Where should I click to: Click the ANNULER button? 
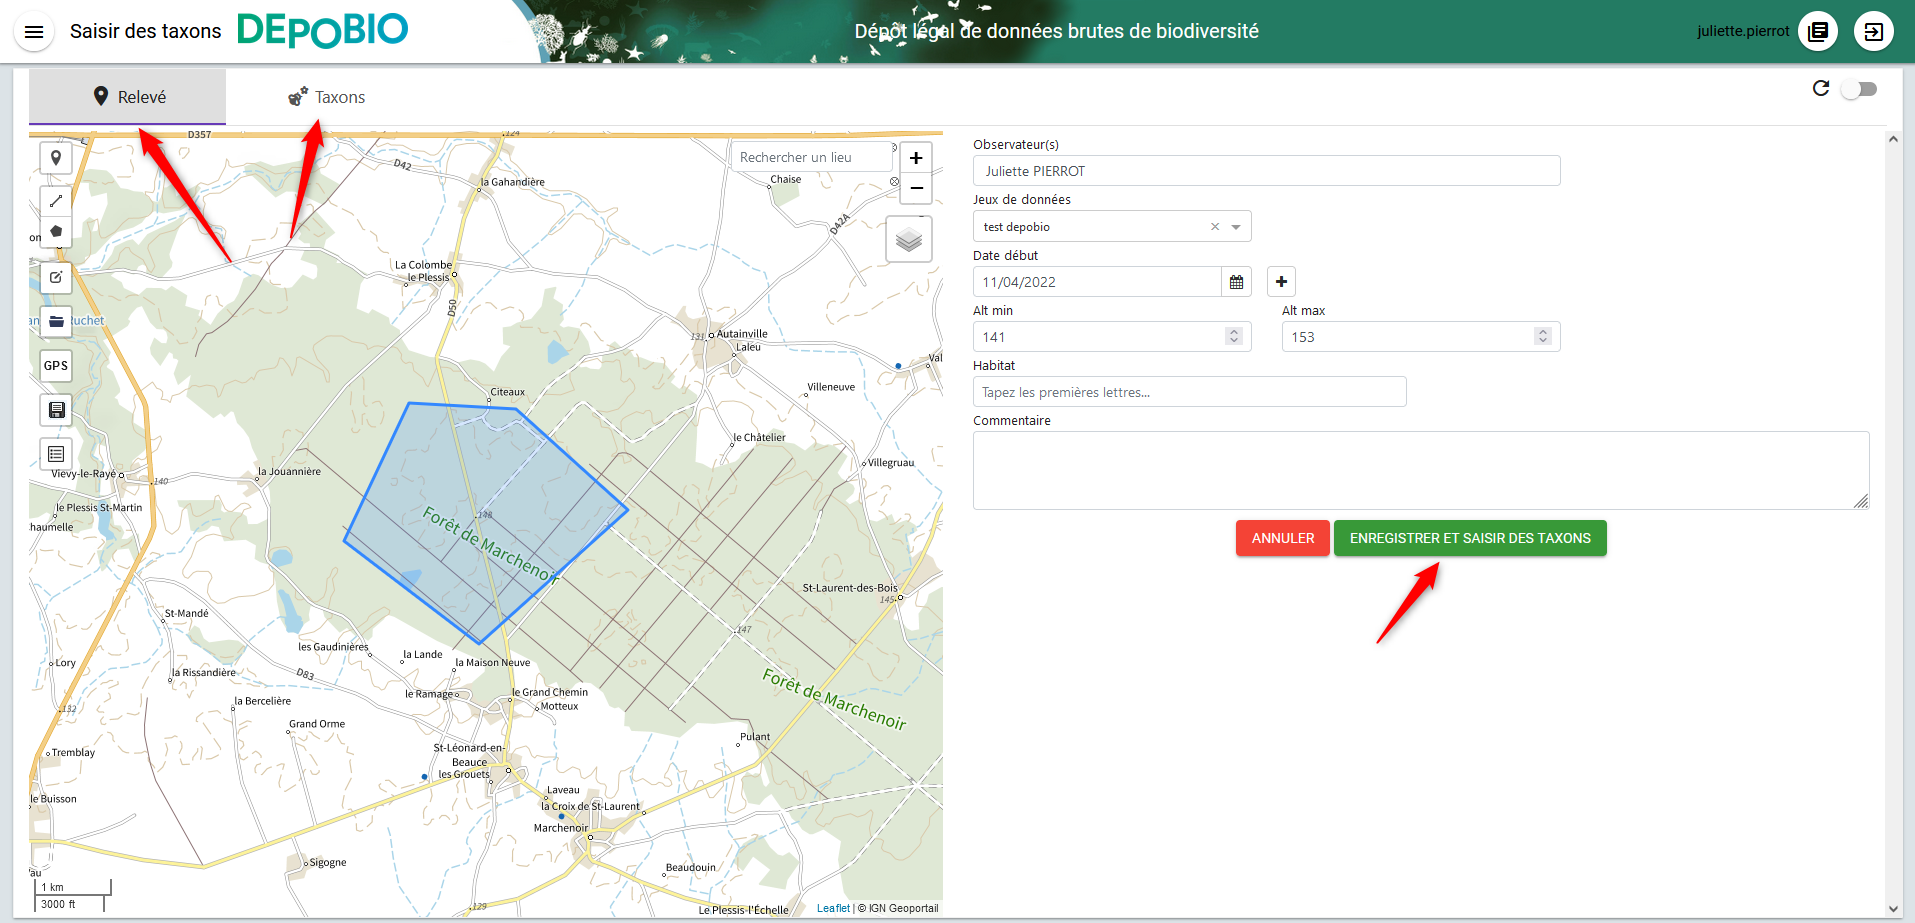point(1283,538)
